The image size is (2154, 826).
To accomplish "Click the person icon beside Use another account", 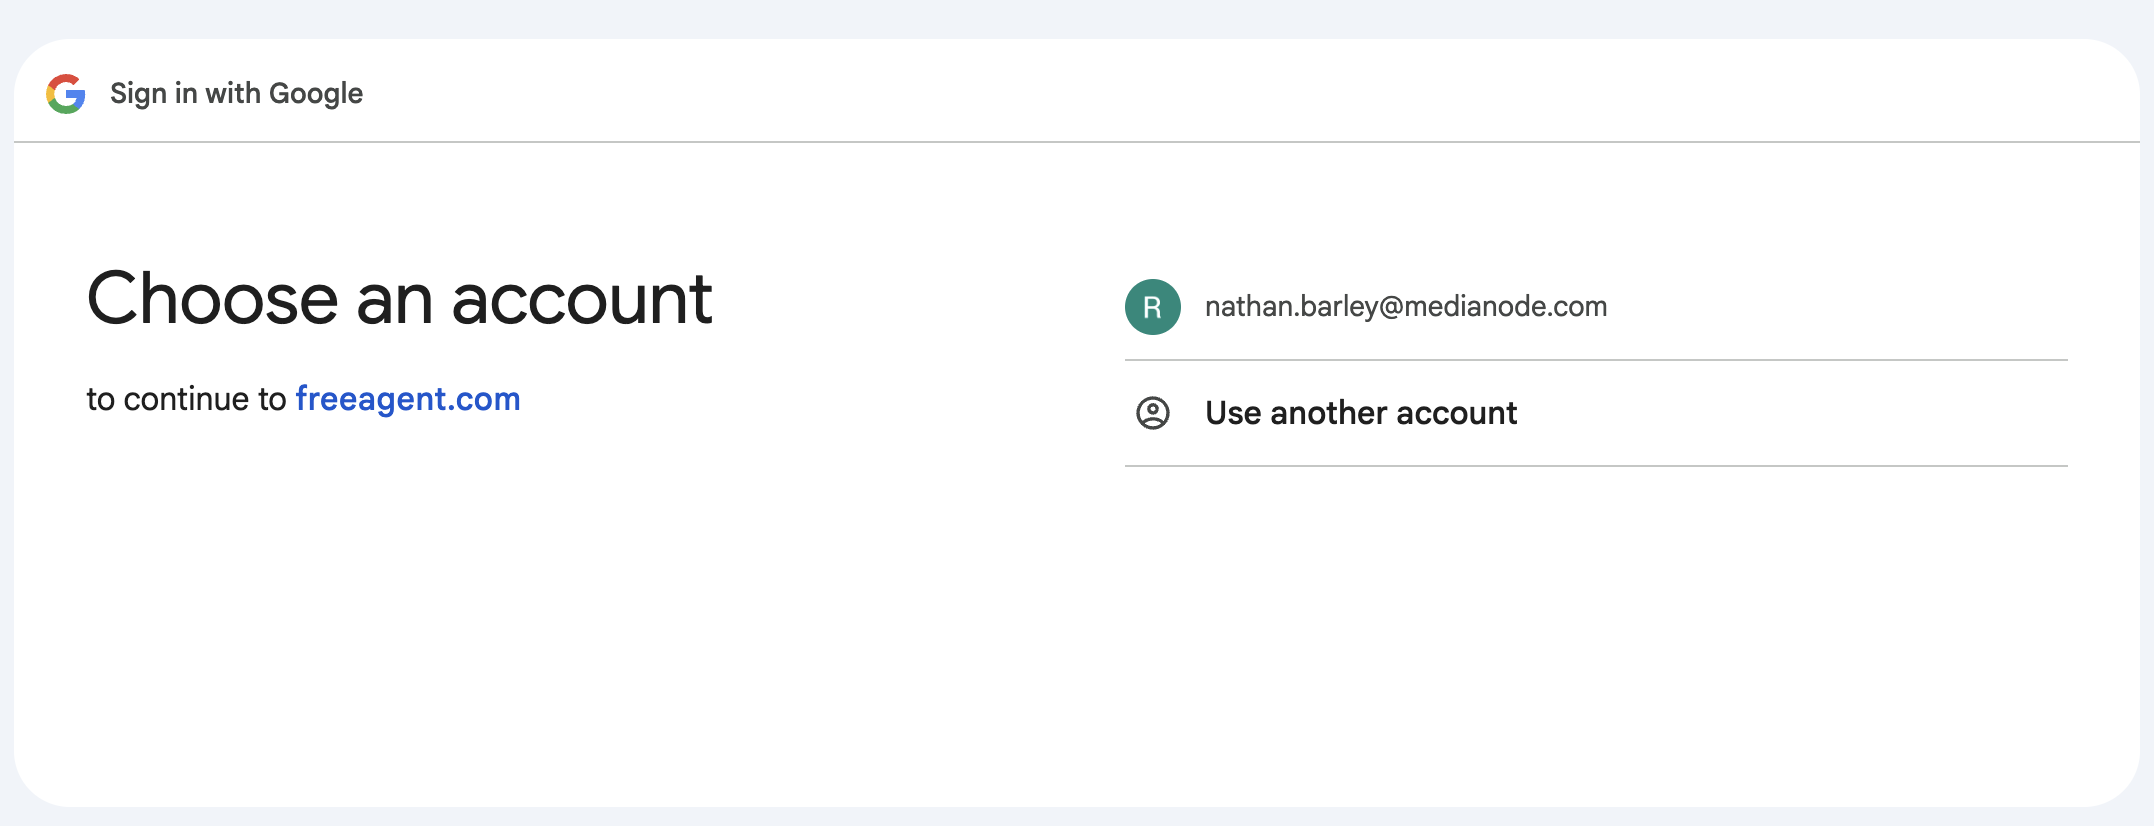I will 1152,413.
